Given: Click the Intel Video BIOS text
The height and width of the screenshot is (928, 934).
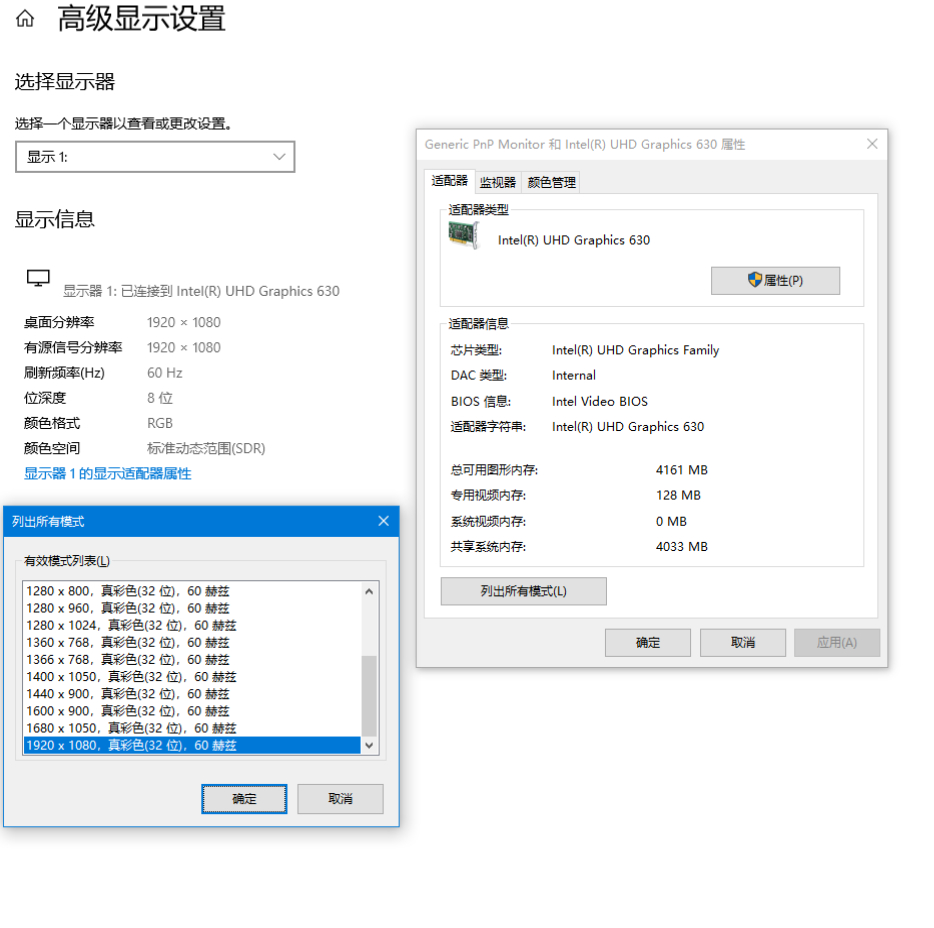Looking at the screenshot, I should (x=599, y=401).
